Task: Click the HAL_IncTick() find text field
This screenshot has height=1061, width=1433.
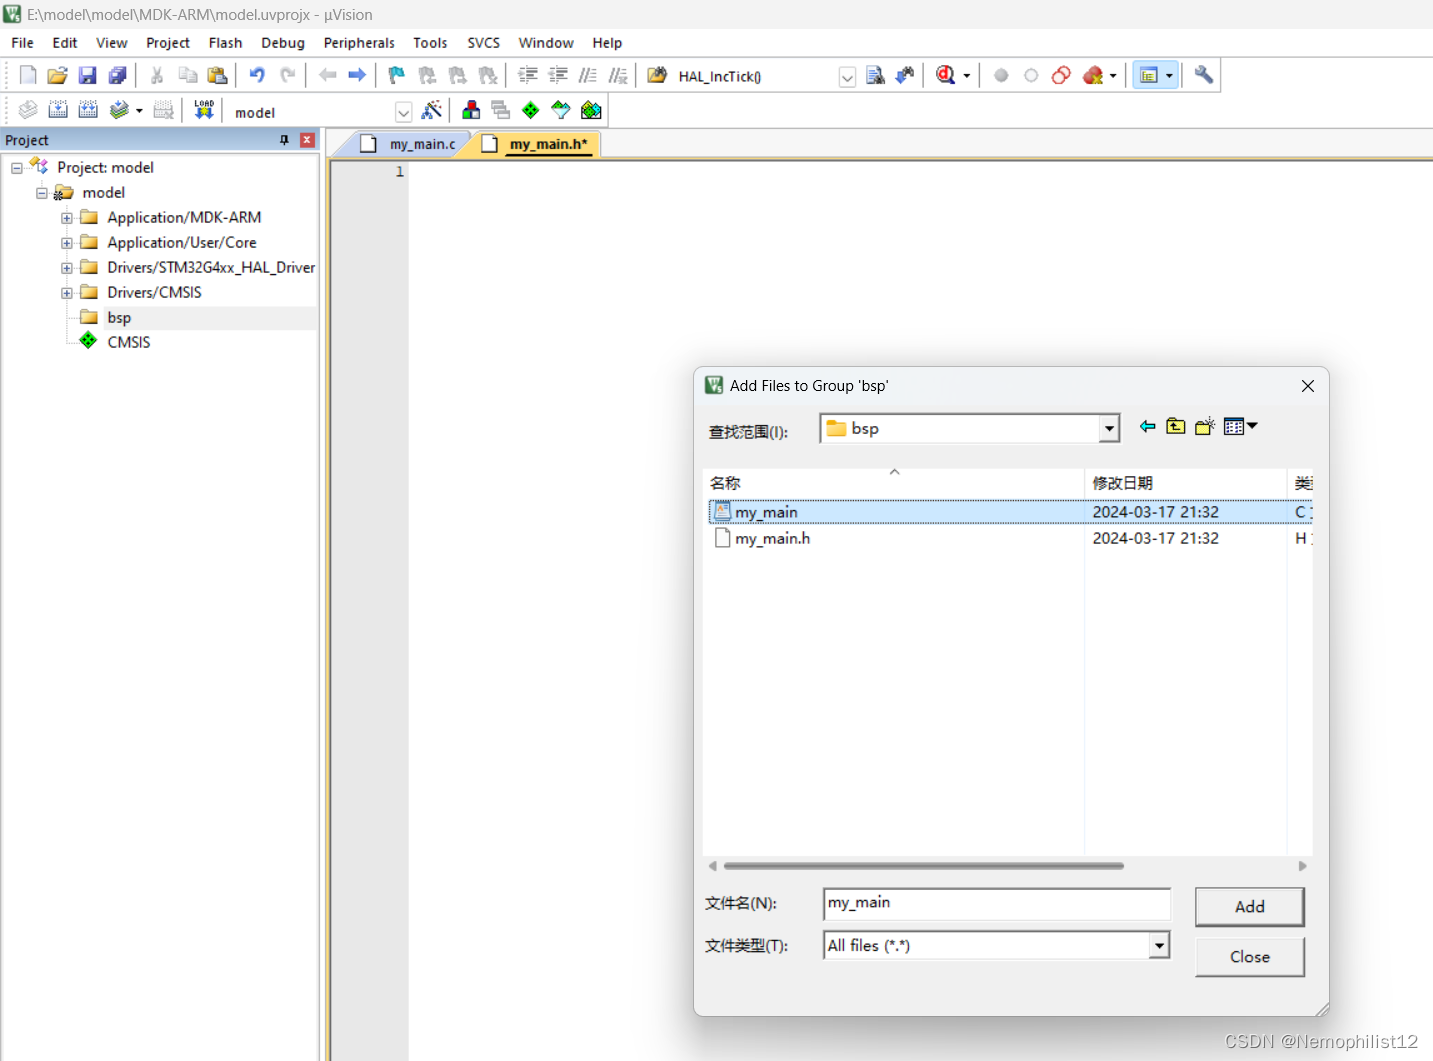Action: point(755,77)
